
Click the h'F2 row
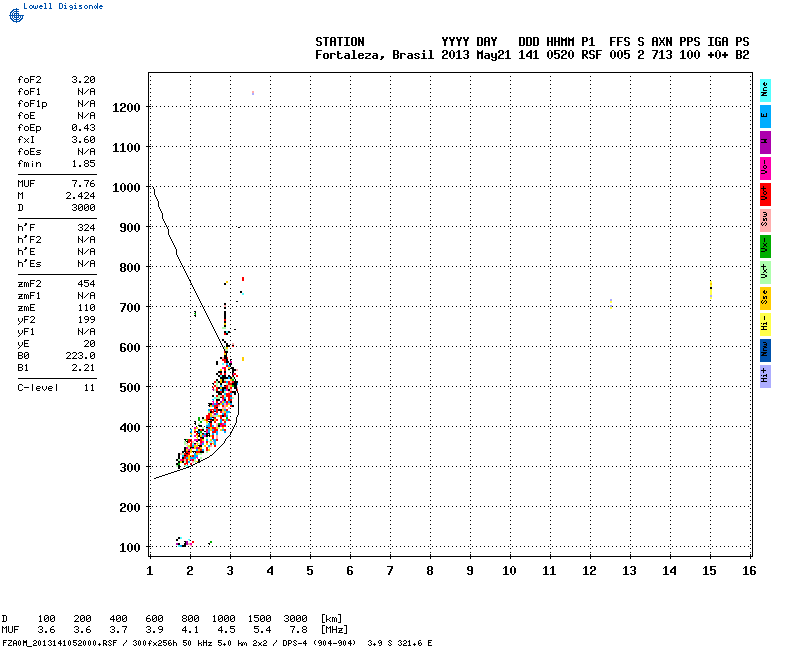click(56, 240)
